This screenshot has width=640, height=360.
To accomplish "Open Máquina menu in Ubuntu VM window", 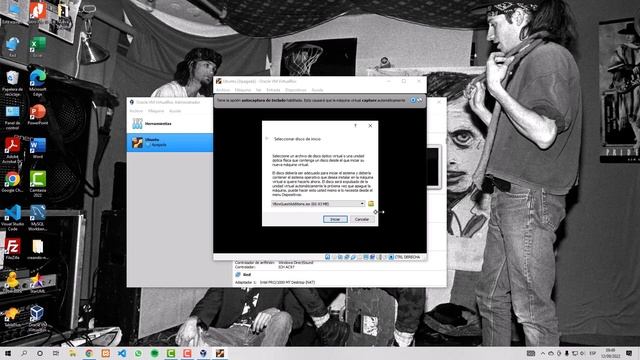I will click(x=242, y=90).
